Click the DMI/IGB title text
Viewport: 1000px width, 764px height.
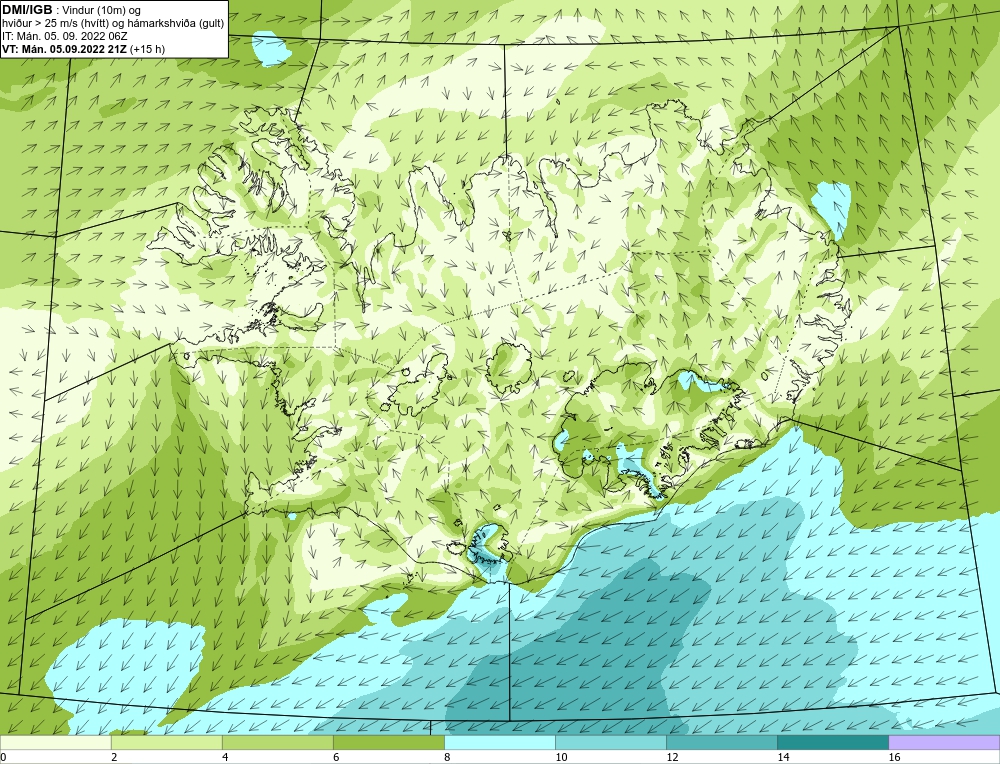coord(27,10)
